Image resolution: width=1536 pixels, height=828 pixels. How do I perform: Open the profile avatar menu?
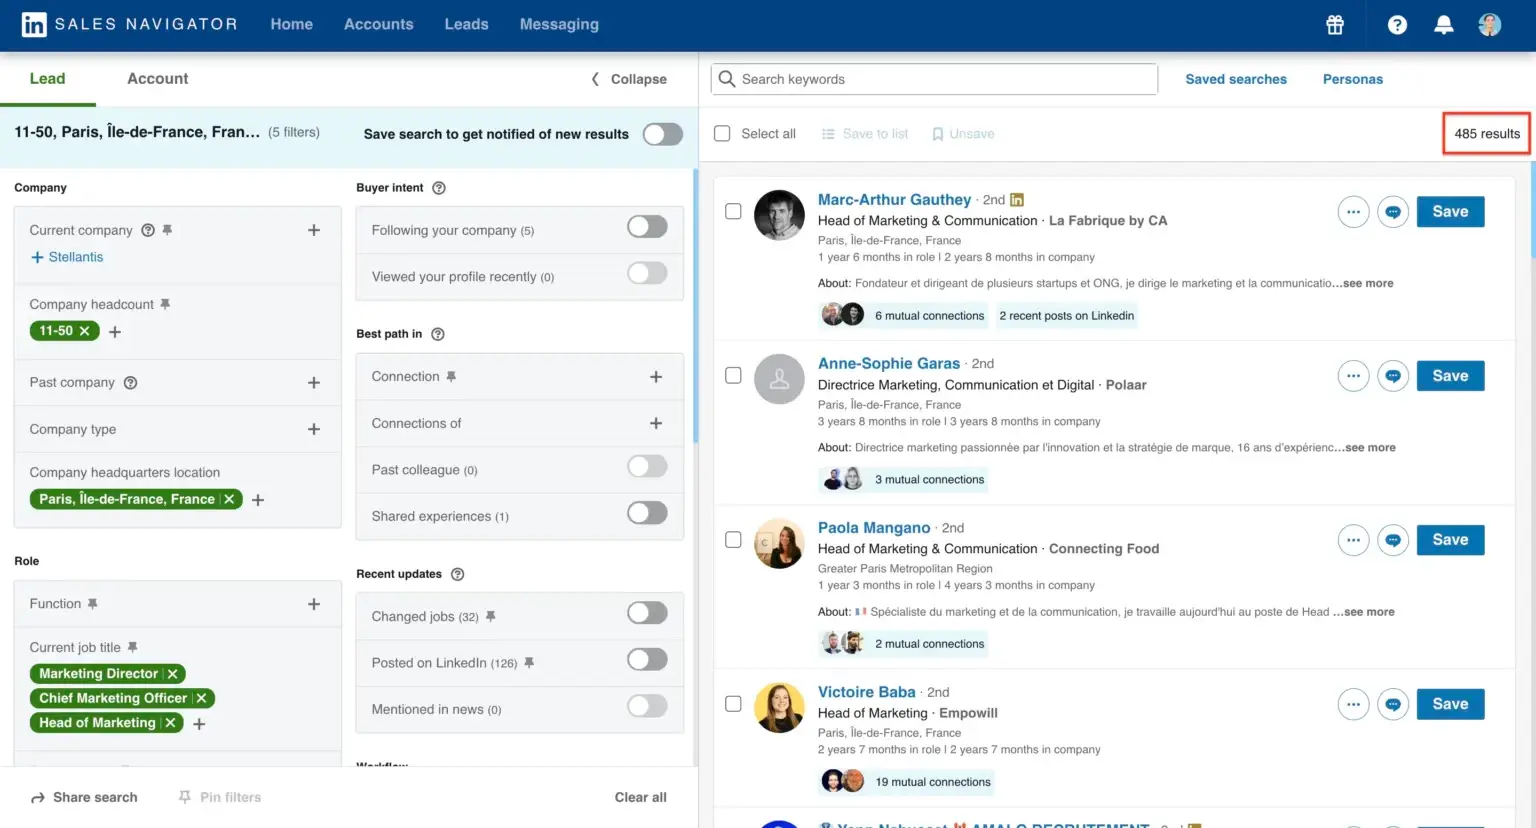(x=1489, y=25)
